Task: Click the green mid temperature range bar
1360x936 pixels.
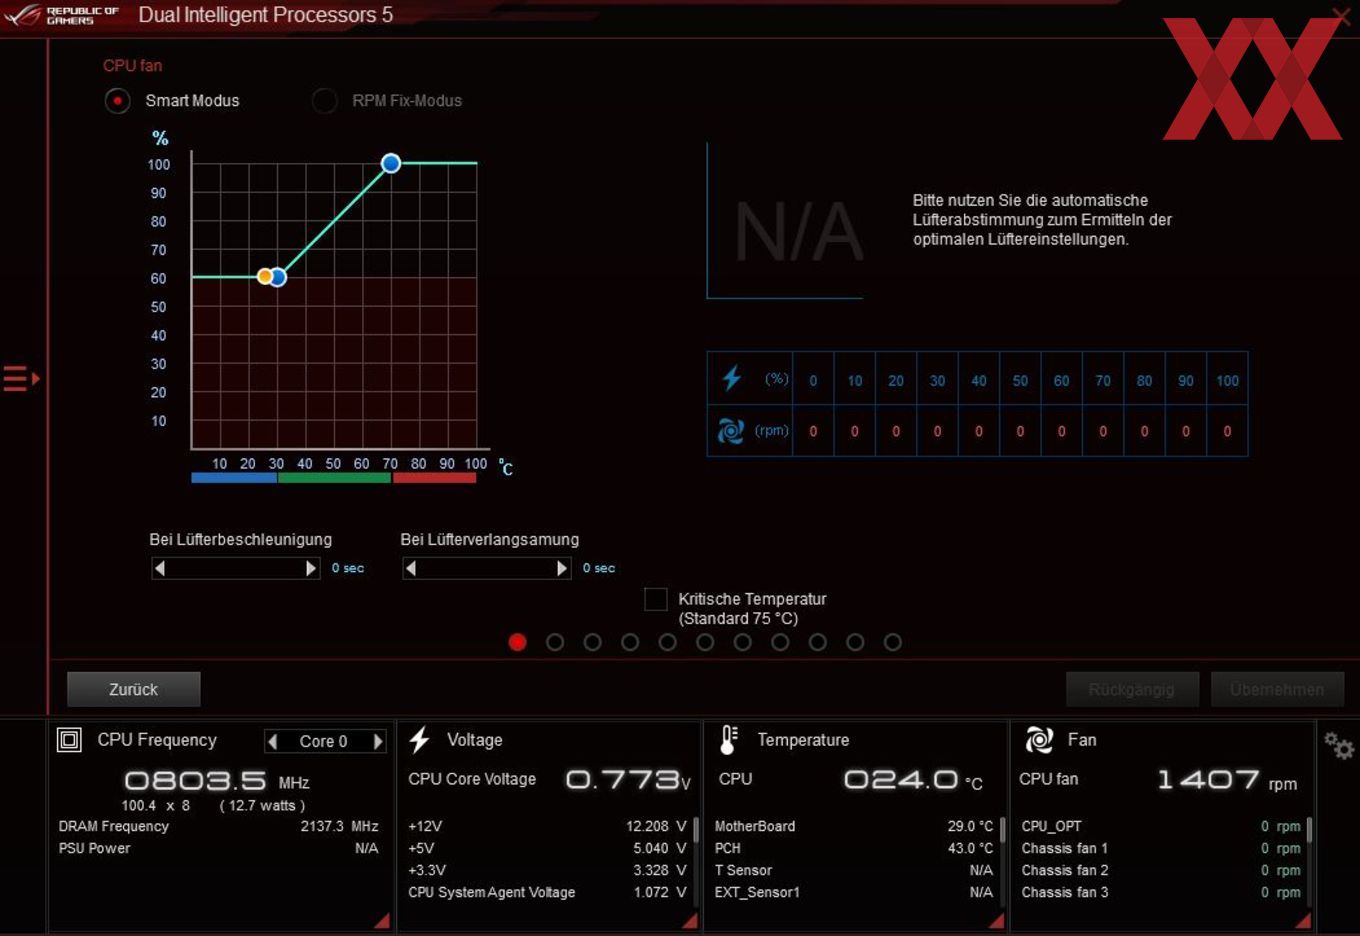Action: coord(334,478)
